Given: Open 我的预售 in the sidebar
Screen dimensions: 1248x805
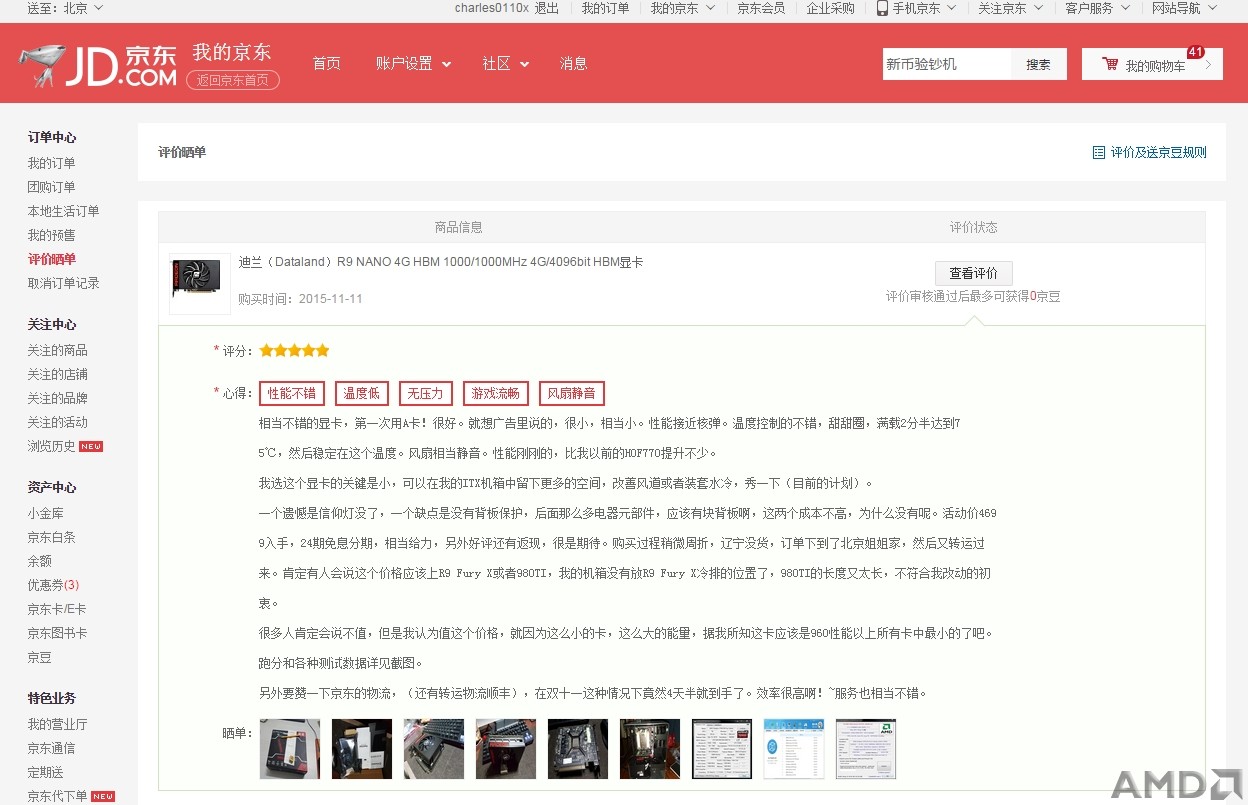Looking at the screenshot, I should pos(51,235).
